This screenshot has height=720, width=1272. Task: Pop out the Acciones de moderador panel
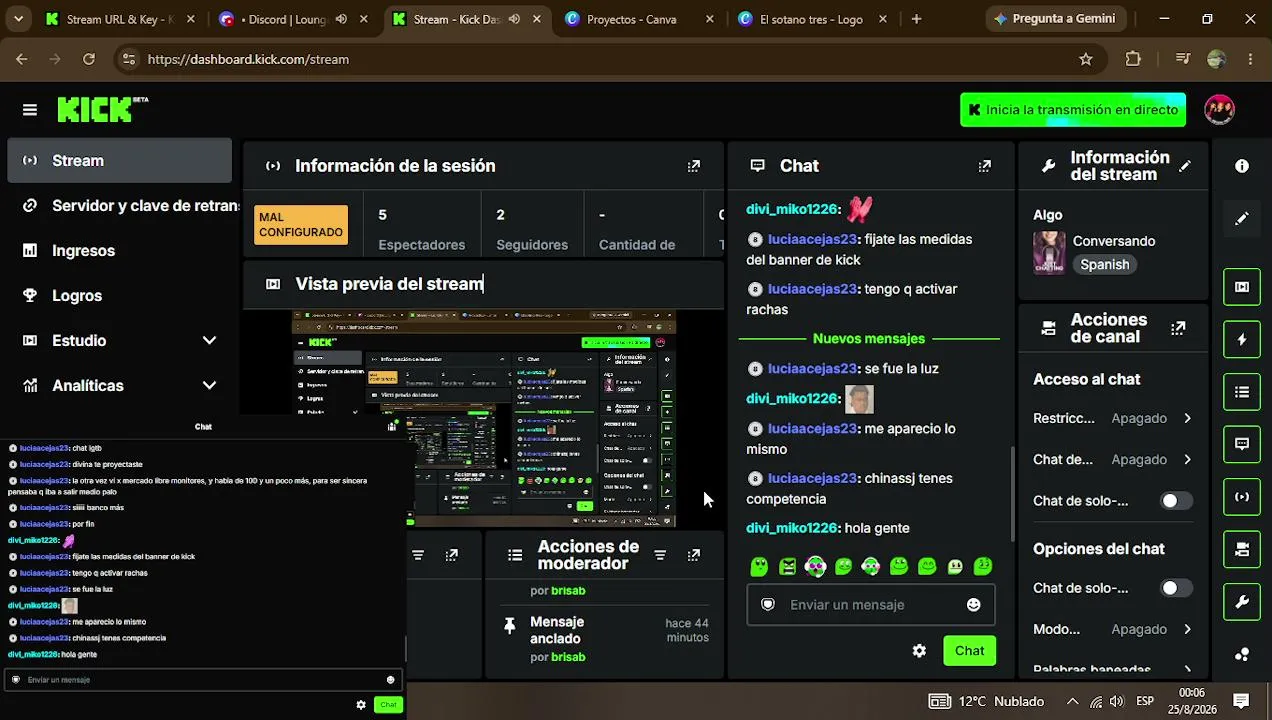coord(694,555)
